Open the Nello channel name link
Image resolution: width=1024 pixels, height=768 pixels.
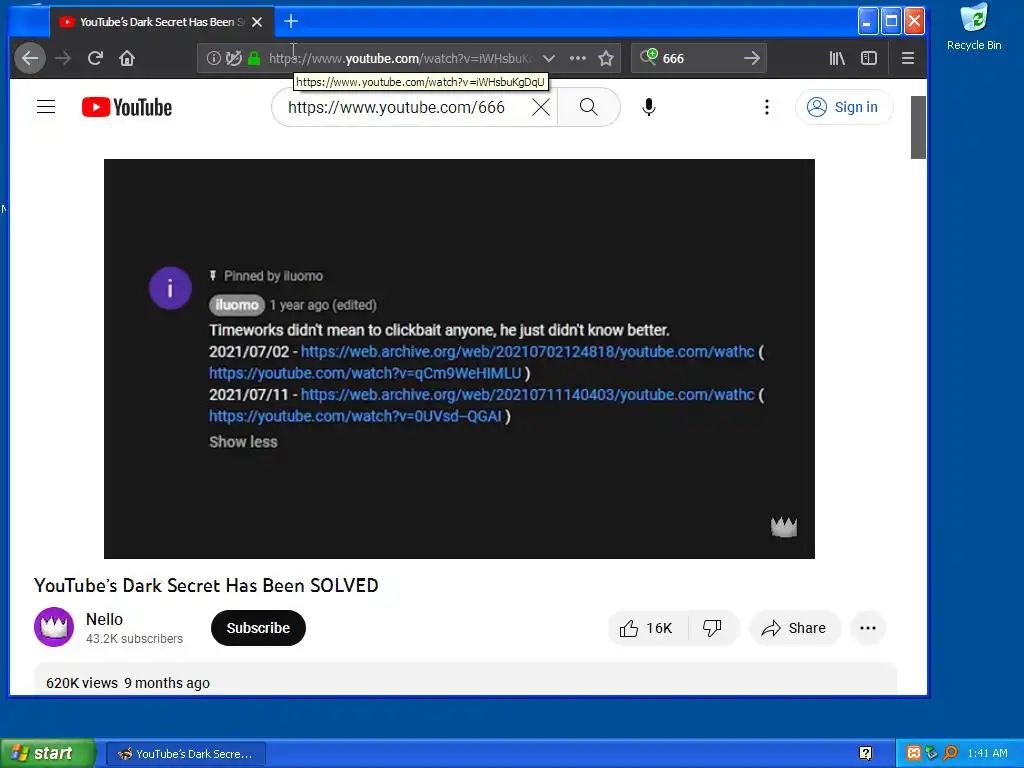pyautogui.click(x=104, y=619)
